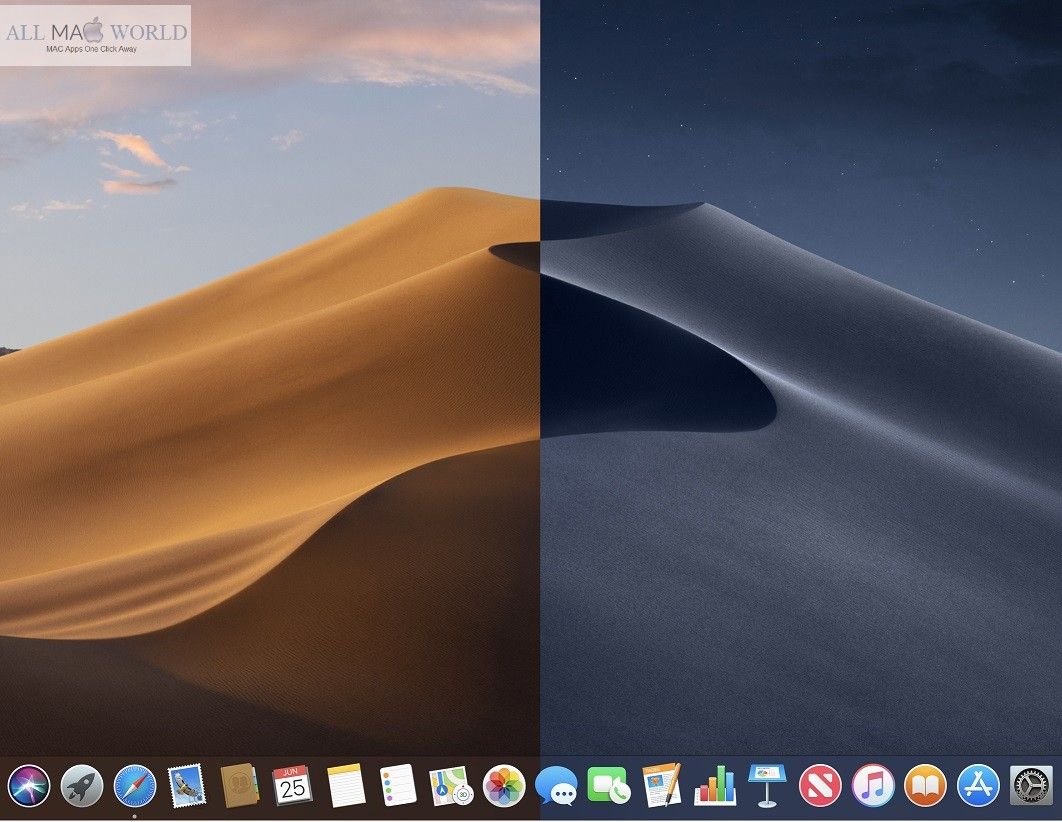Open the Mail stamp icon
Screen dimensions: 1062x822
click(186, 785)
